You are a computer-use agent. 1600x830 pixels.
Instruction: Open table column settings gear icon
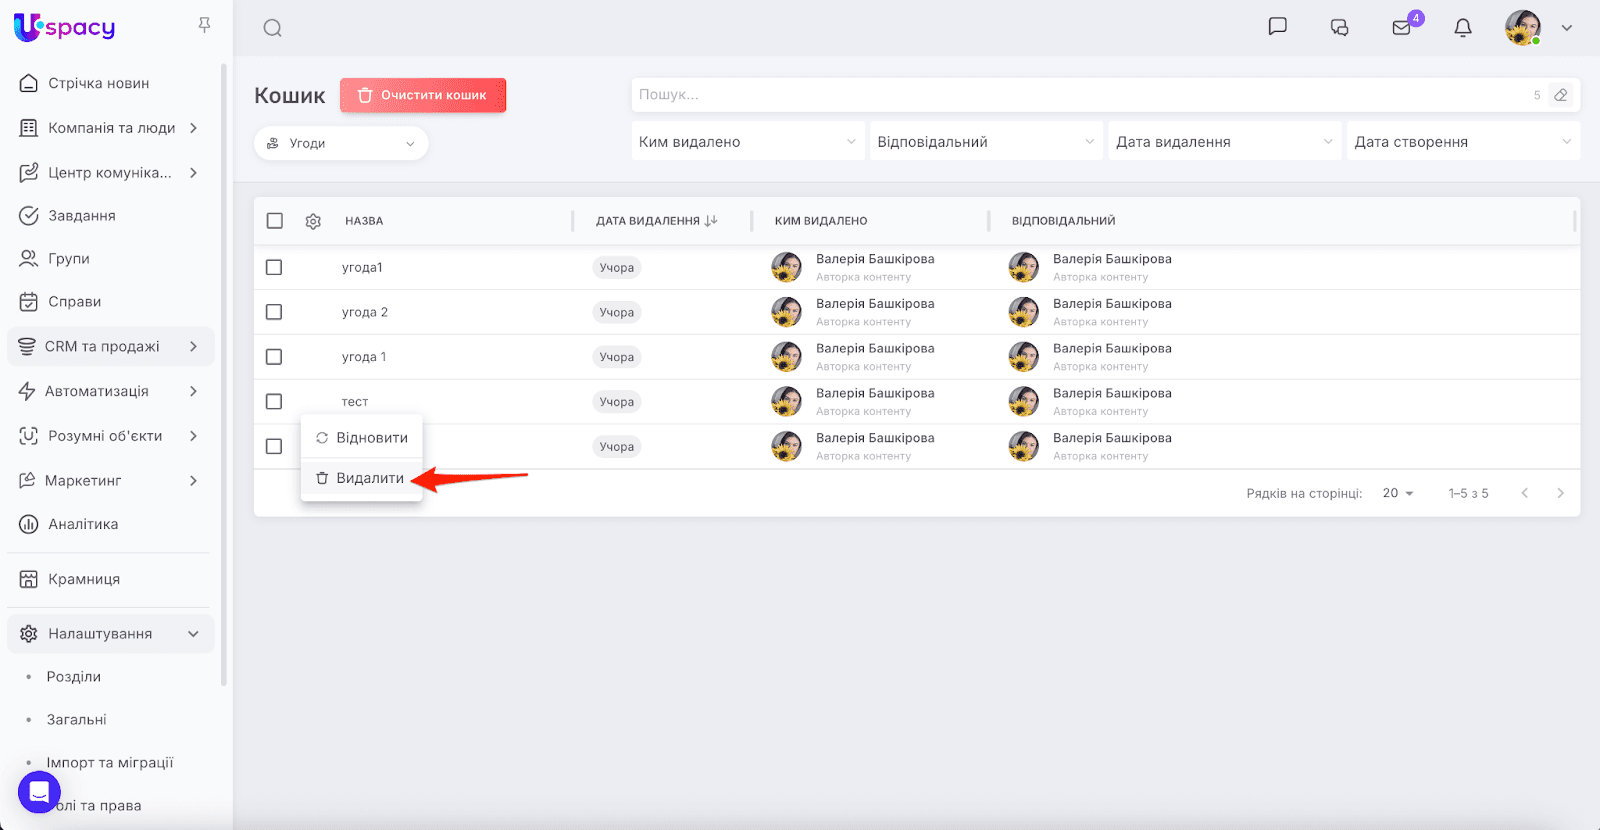(x=313, y=221)
